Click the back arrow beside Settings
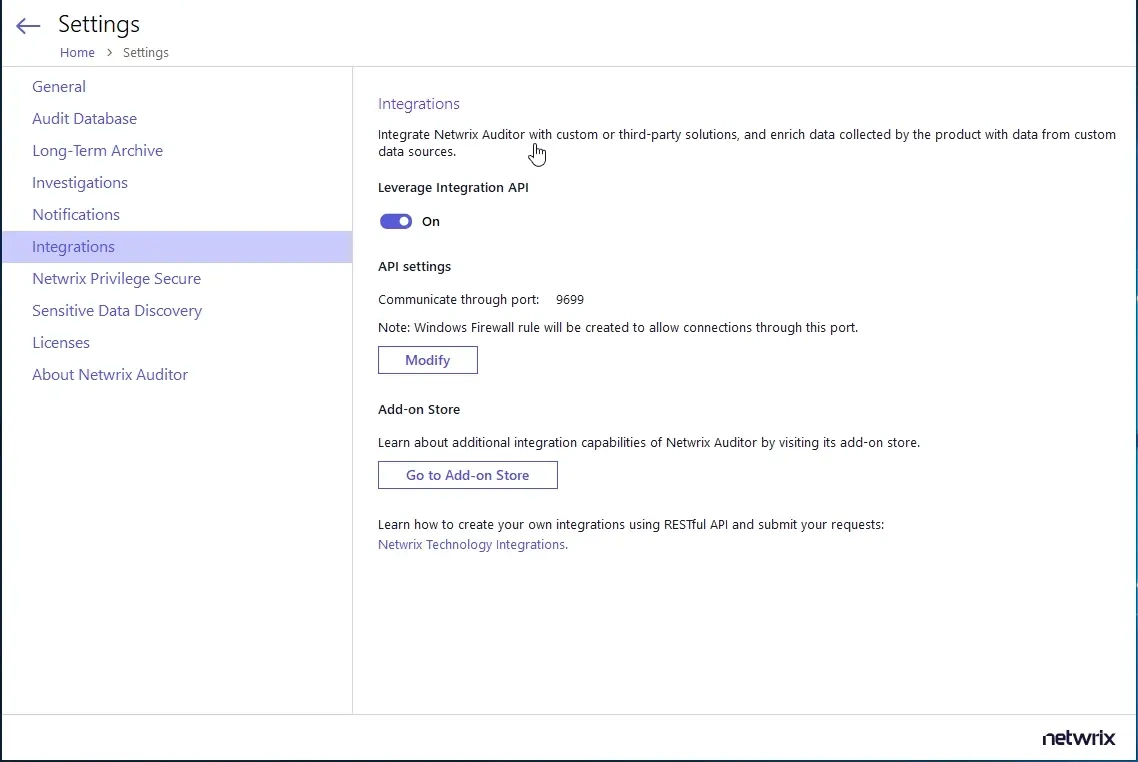 27,25
